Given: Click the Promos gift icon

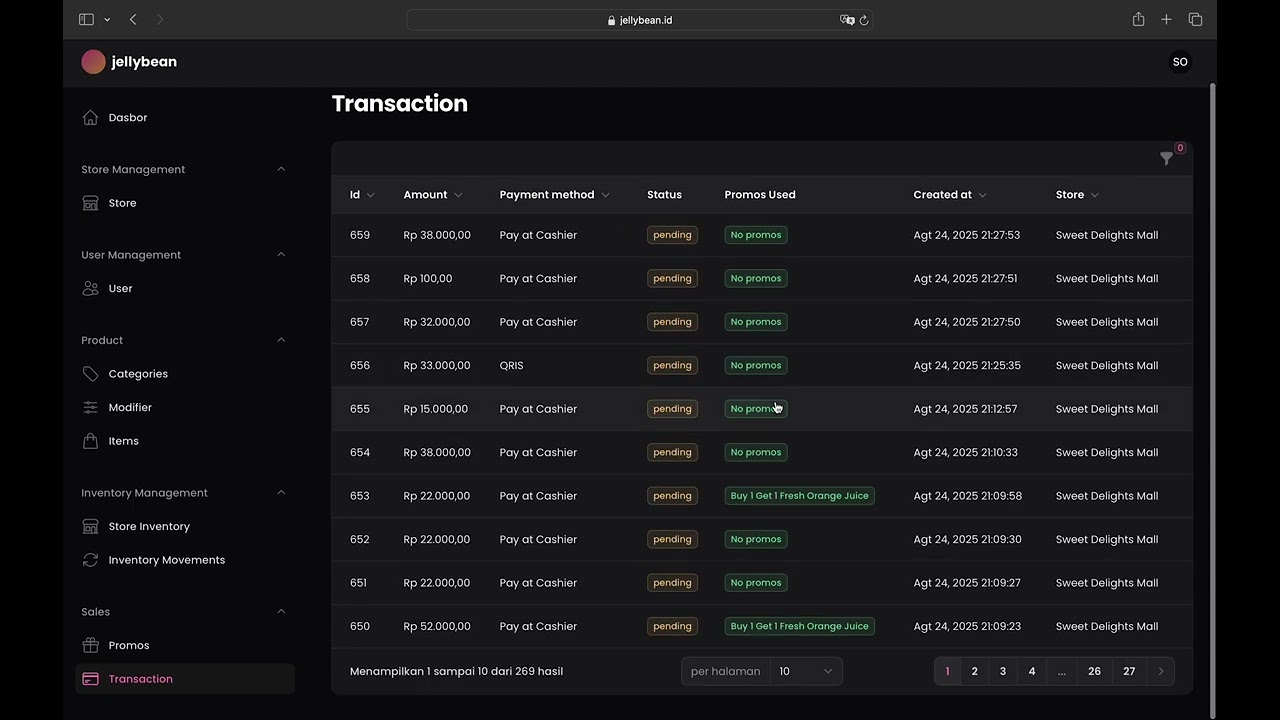Looking at the screenshot, I should 91,645.
